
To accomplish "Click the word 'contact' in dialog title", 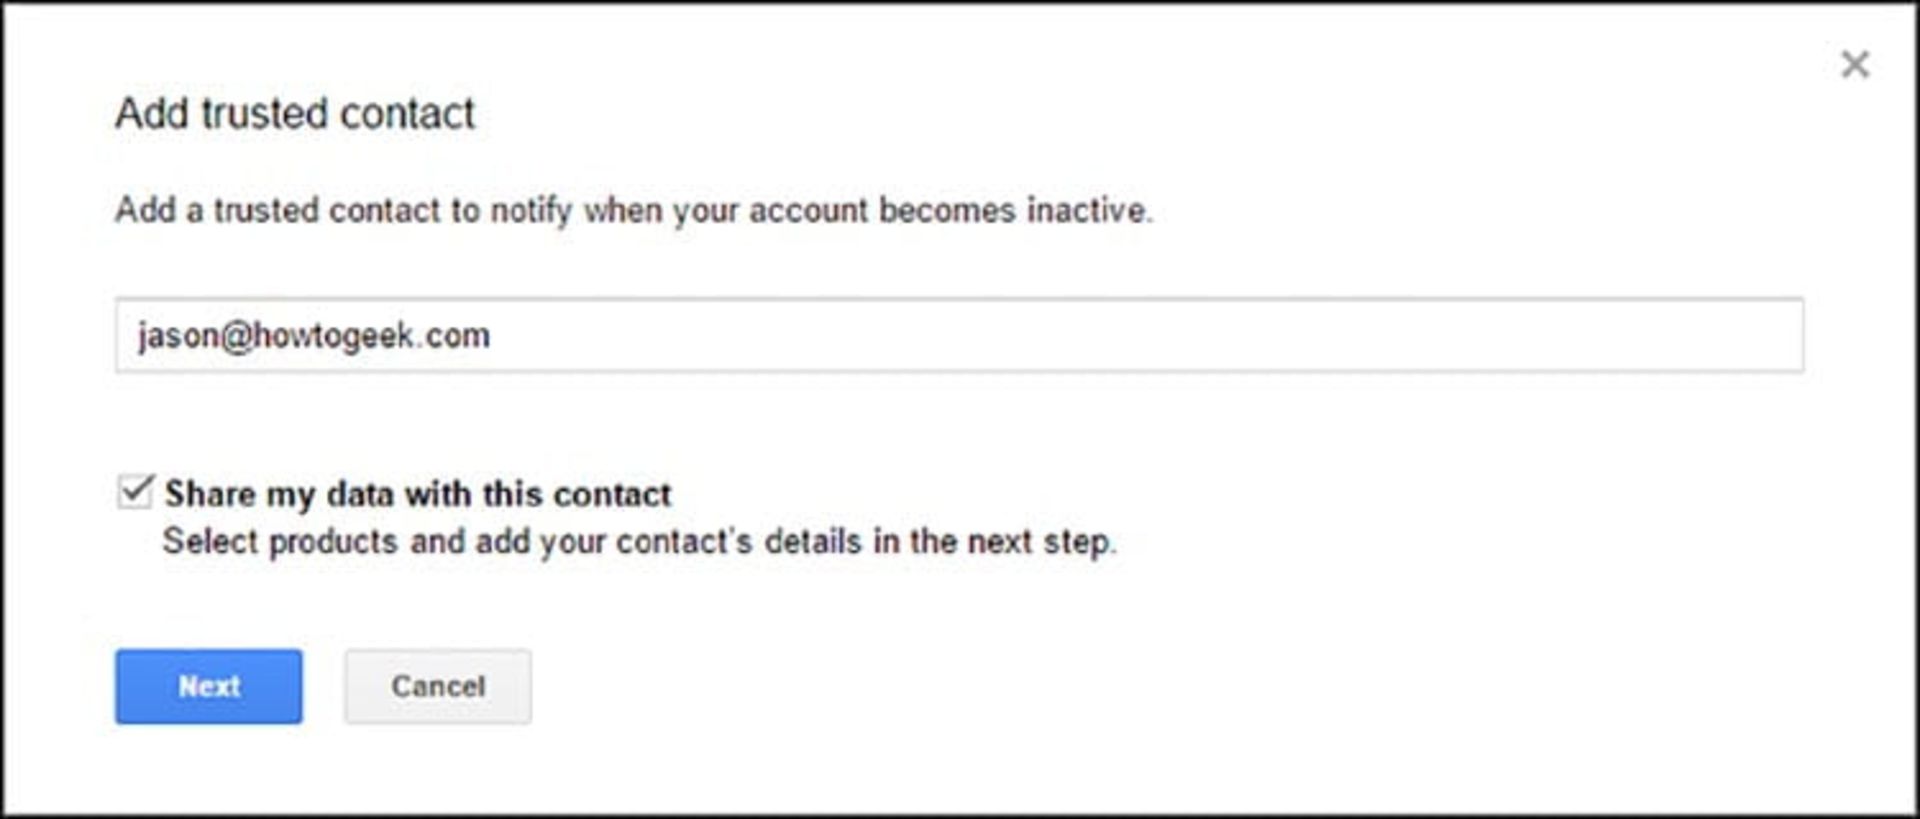I will tap(407, 114).
